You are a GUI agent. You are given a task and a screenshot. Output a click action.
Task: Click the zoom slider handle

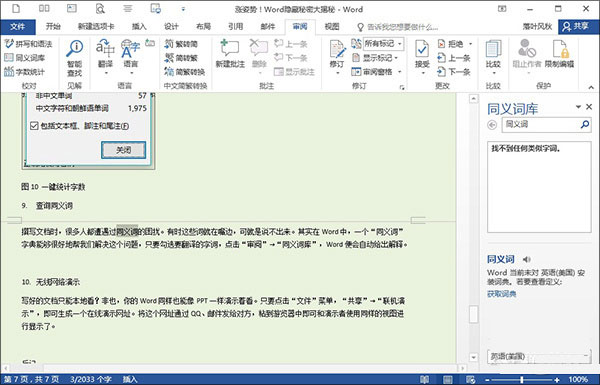[x=522, y=380]
